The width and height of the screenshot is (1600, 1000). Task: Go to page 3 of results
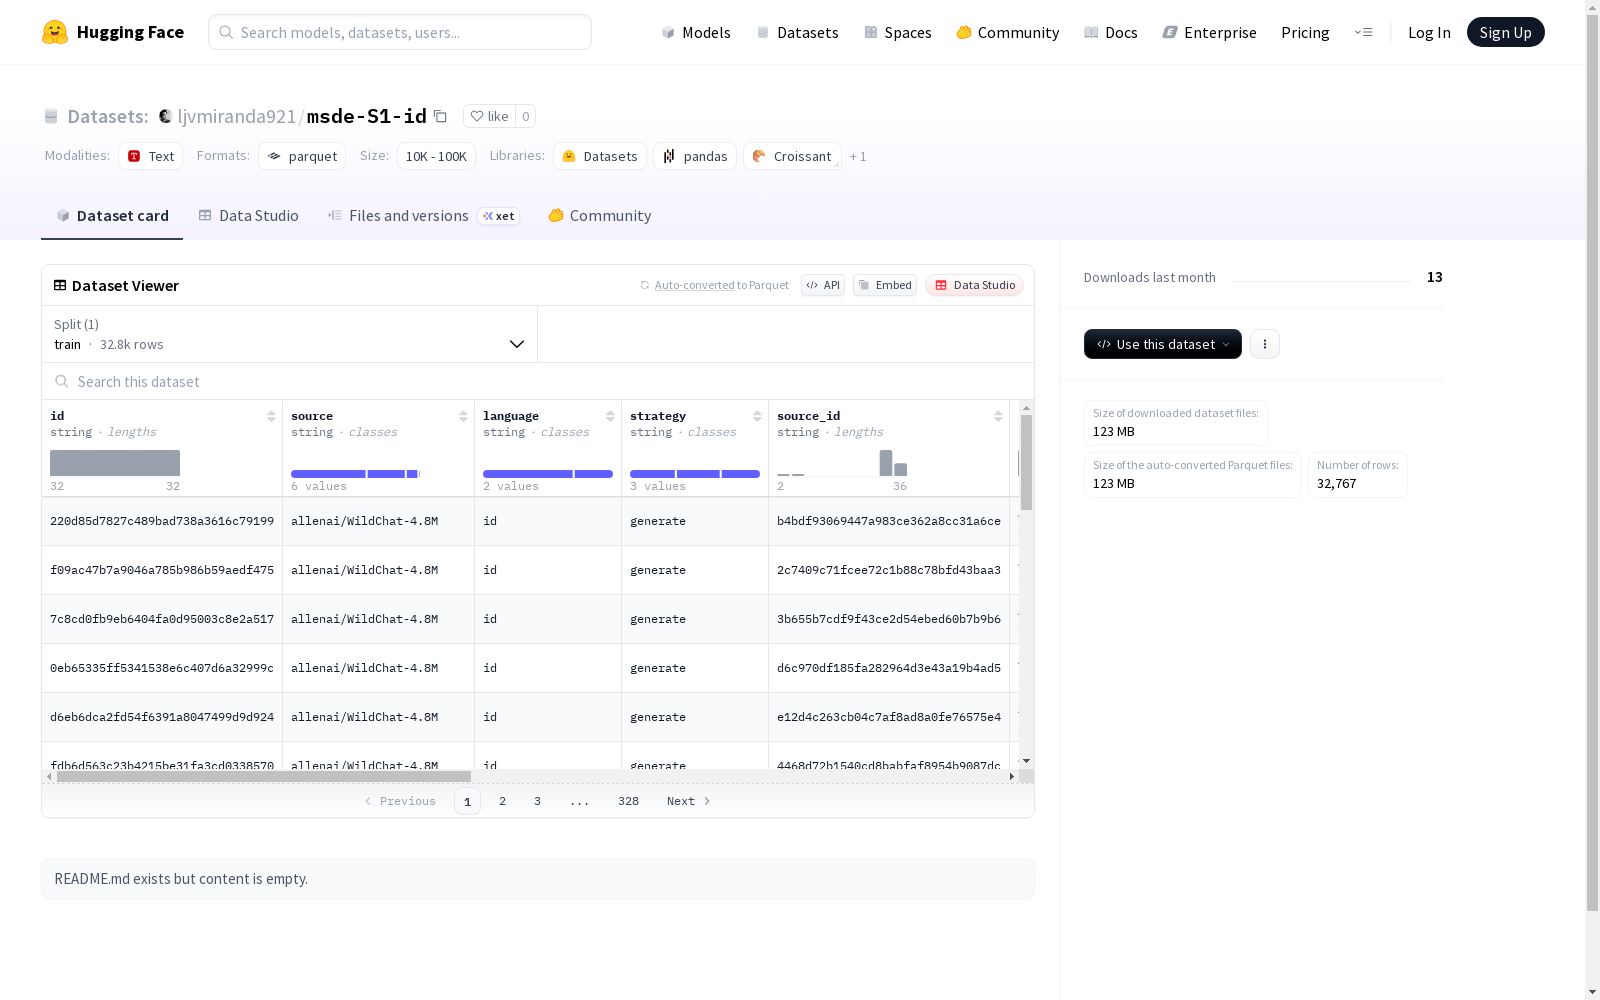(537, 801)
